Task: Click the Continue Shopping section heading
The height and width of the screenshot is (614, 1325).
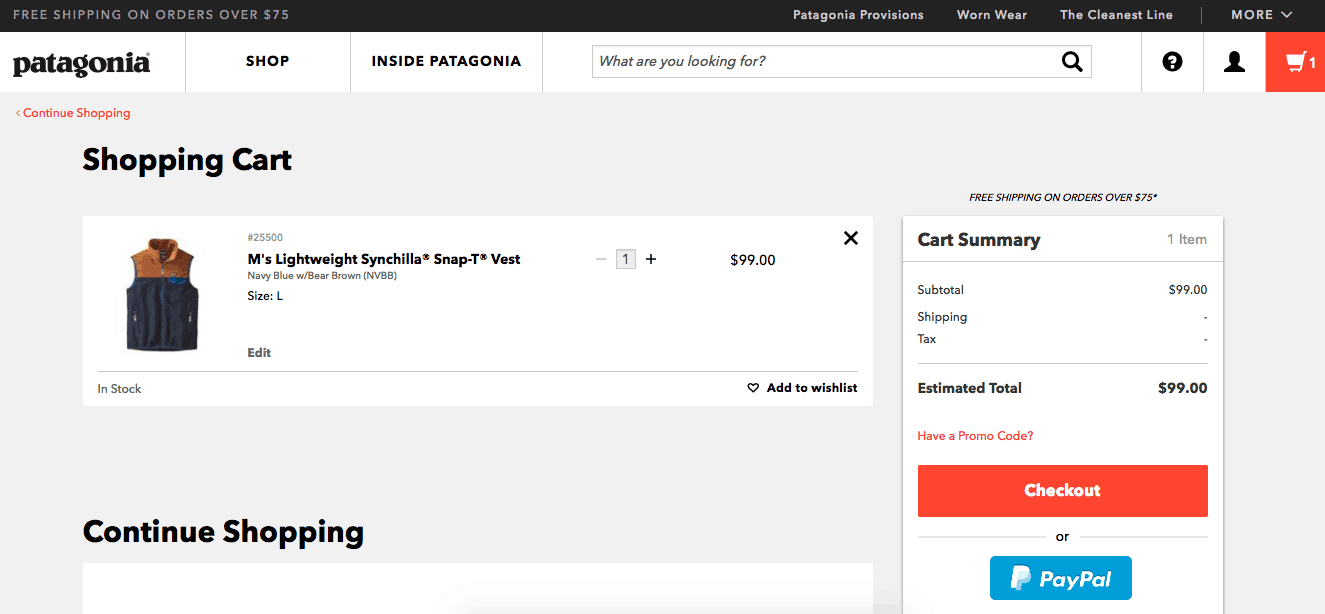Action: click(x=223, y=532)
